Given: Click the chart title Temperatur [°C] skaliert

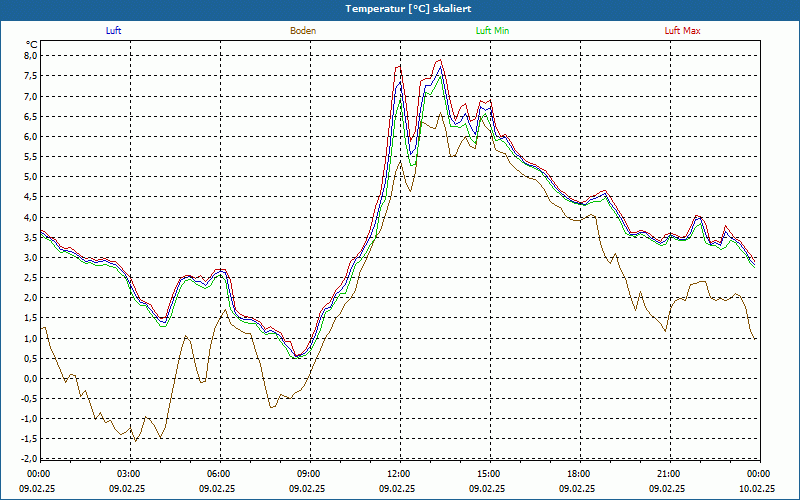Looking at the screenshot, I should 408,9.
